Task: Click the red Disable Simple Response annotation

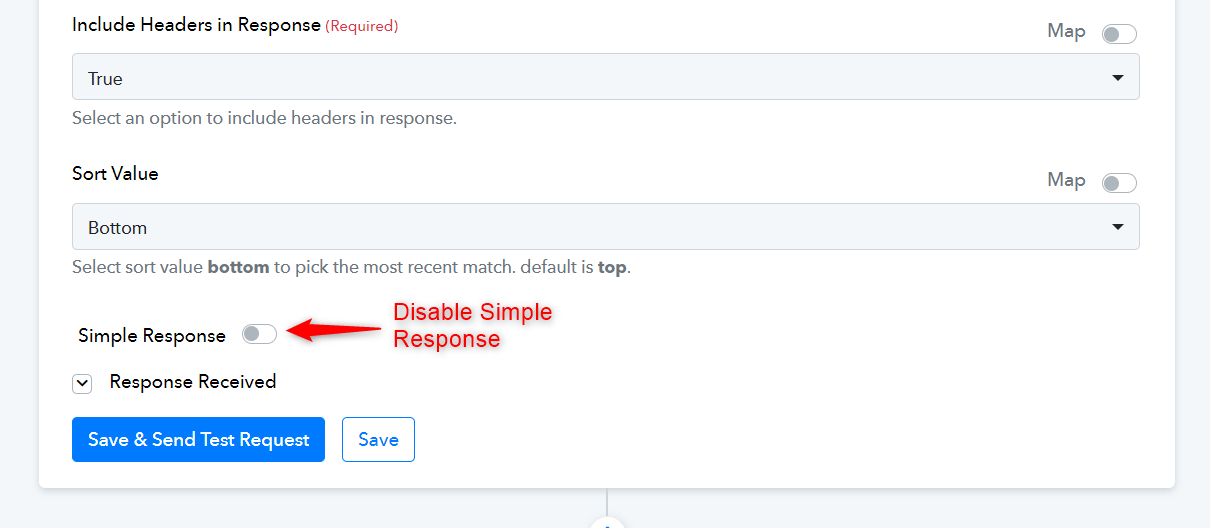Action: click(x=472, y=325)
